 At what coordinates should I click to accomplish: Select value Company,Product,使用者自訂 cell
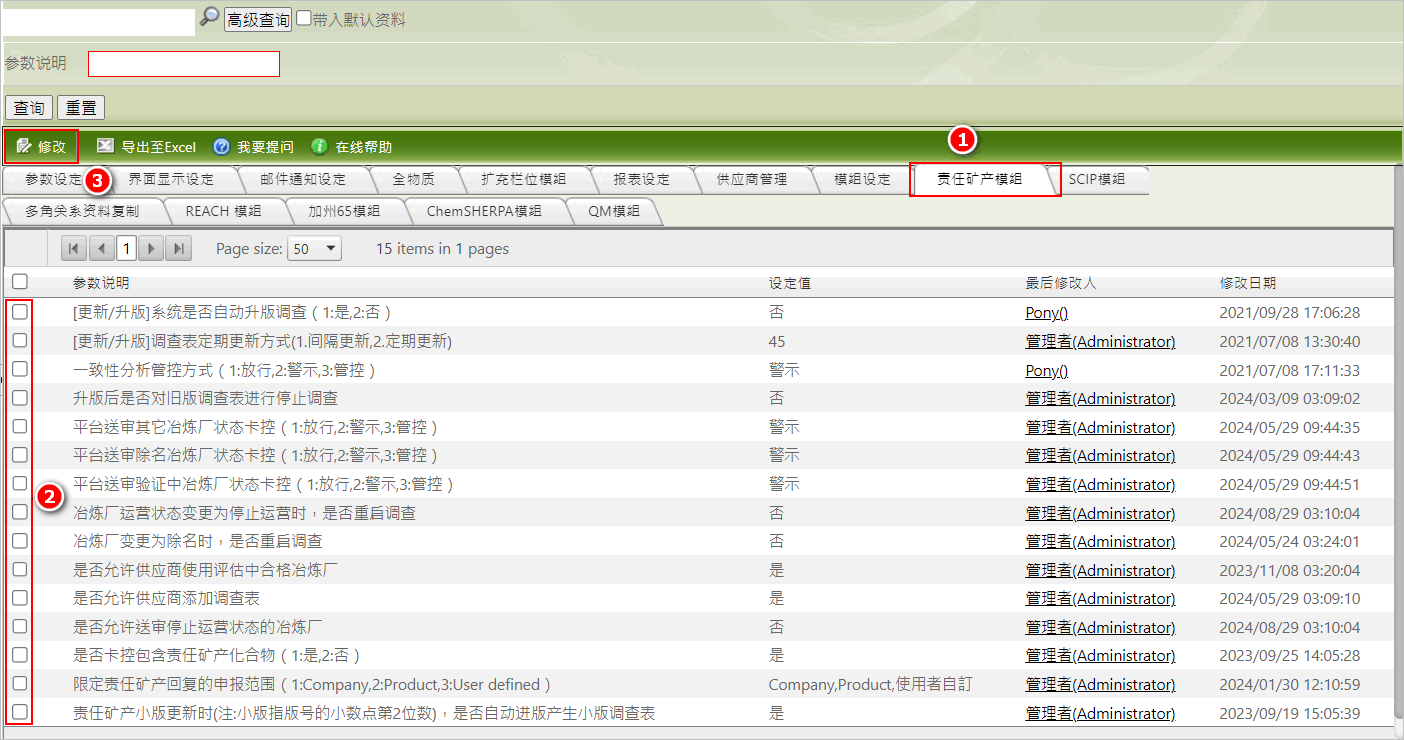pos(870,685)
